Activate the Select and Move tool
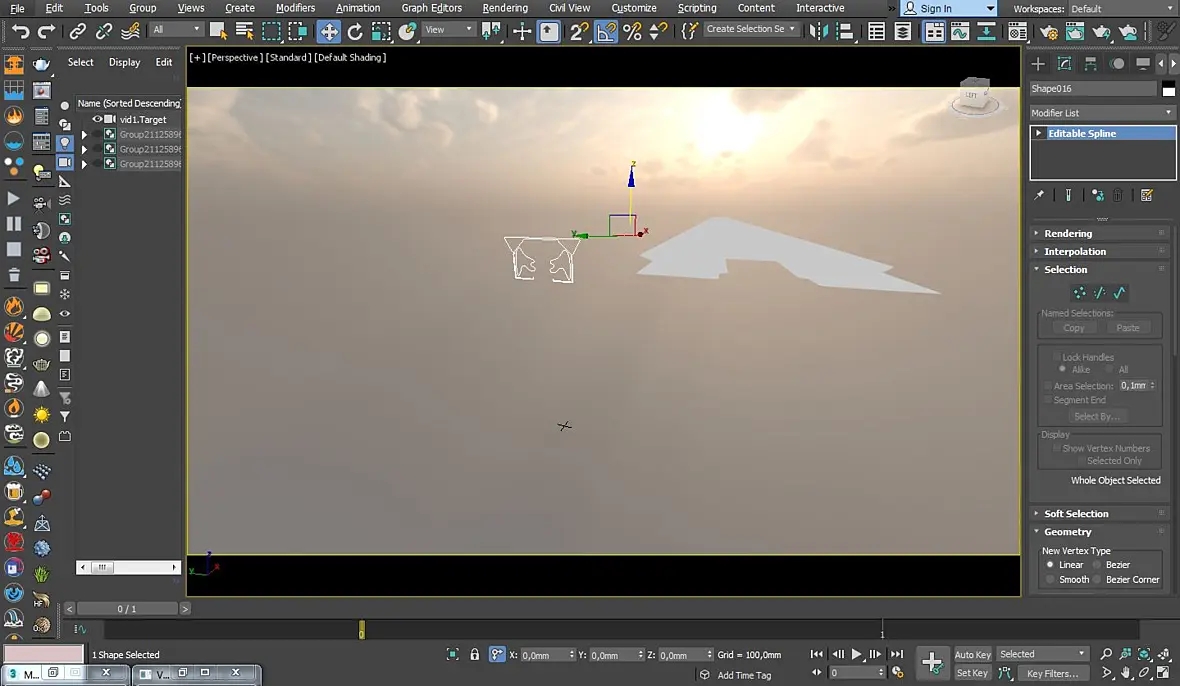1180x686 pixels. tap(329, 31)
